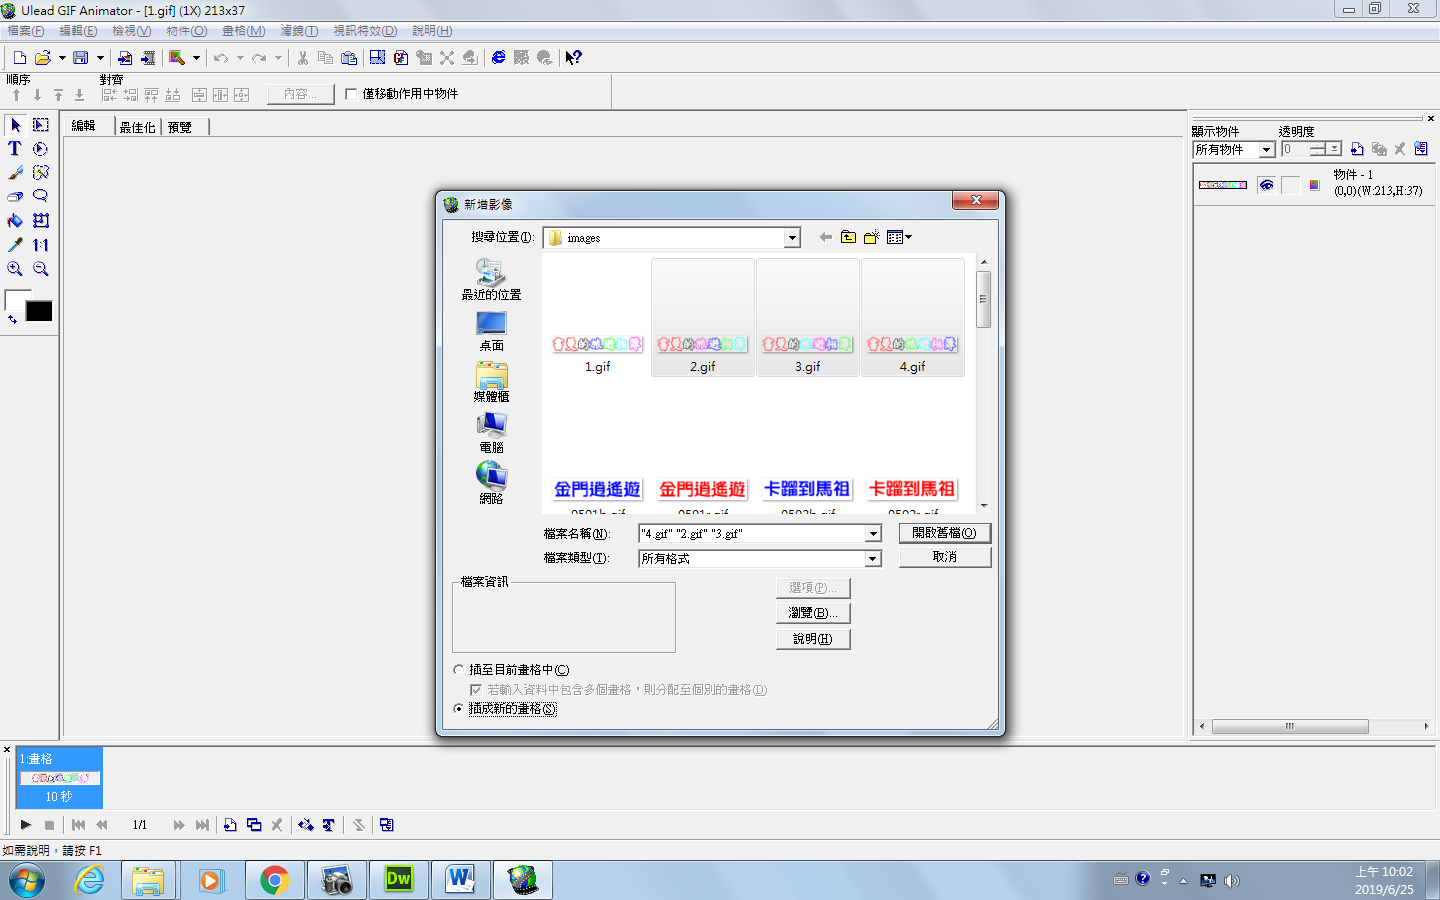This screenshot has width=1440, height=900.
Task: Pick the Eyedropper tool
Action: pyautogui.click(x=15, y=245)
